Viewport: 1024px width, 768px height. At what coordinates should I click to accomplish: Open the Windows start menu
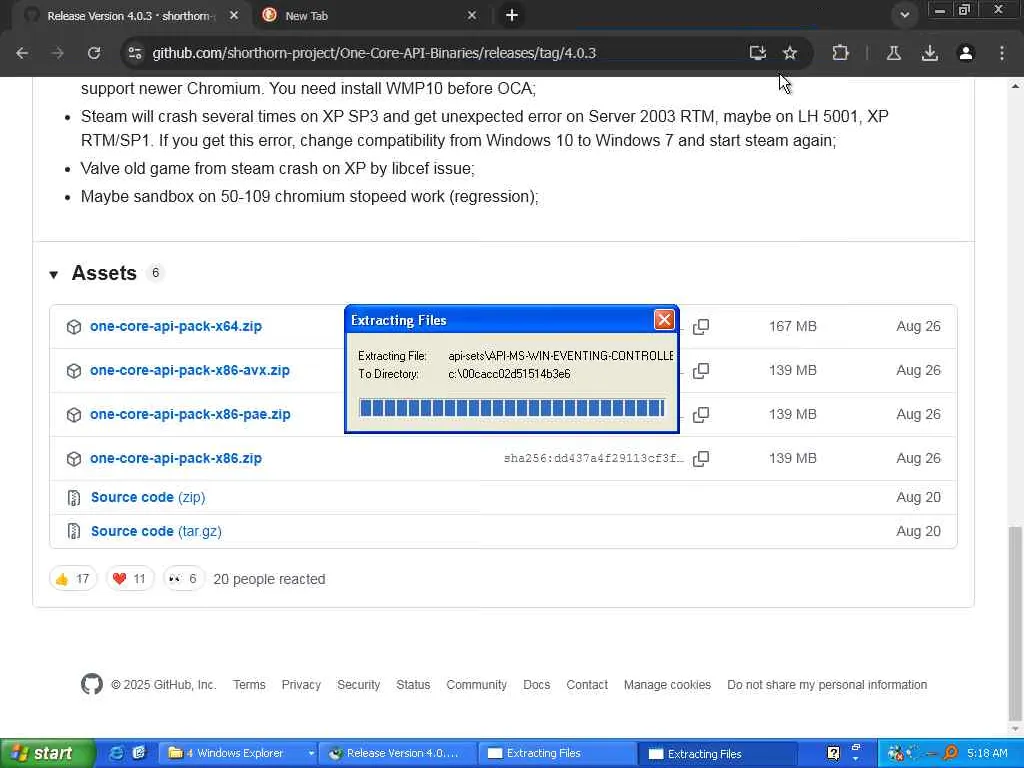coord(47,753)
